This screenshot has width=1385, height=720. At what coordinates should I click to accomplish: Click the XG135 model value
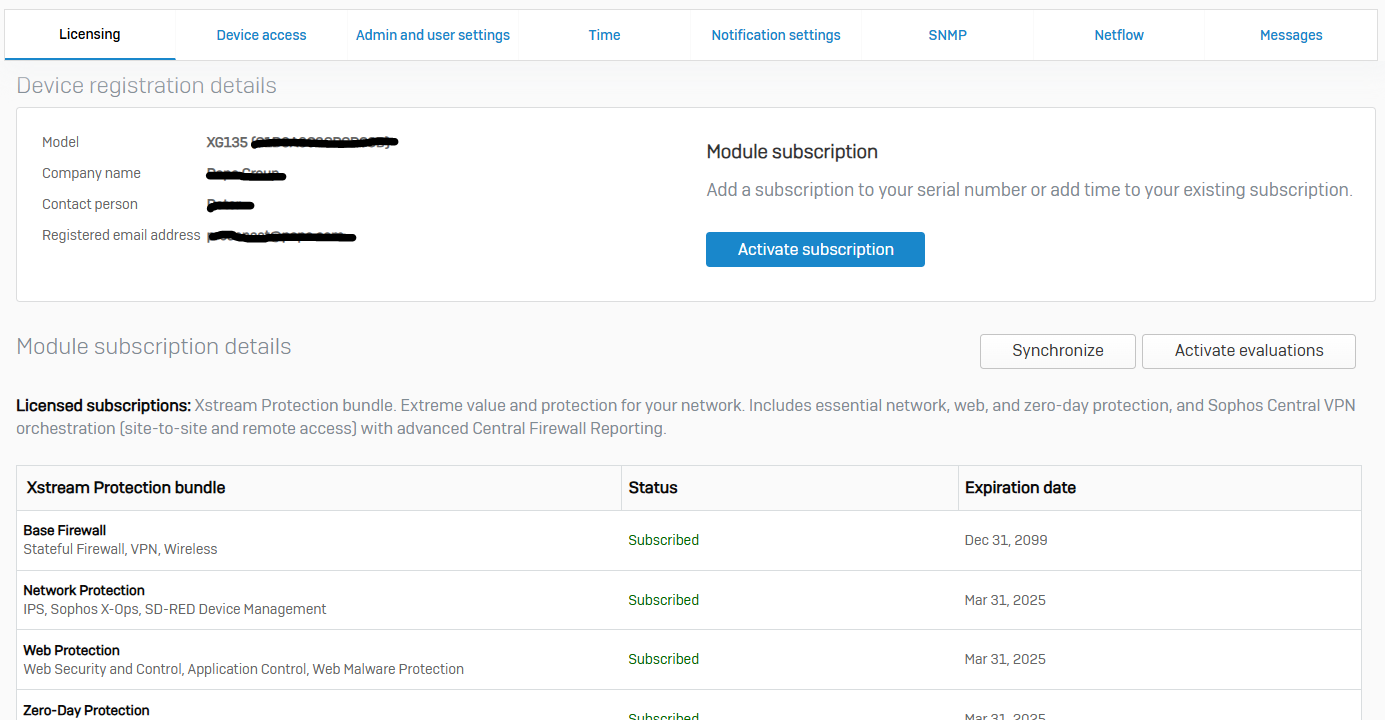click(x=227, y=142)
